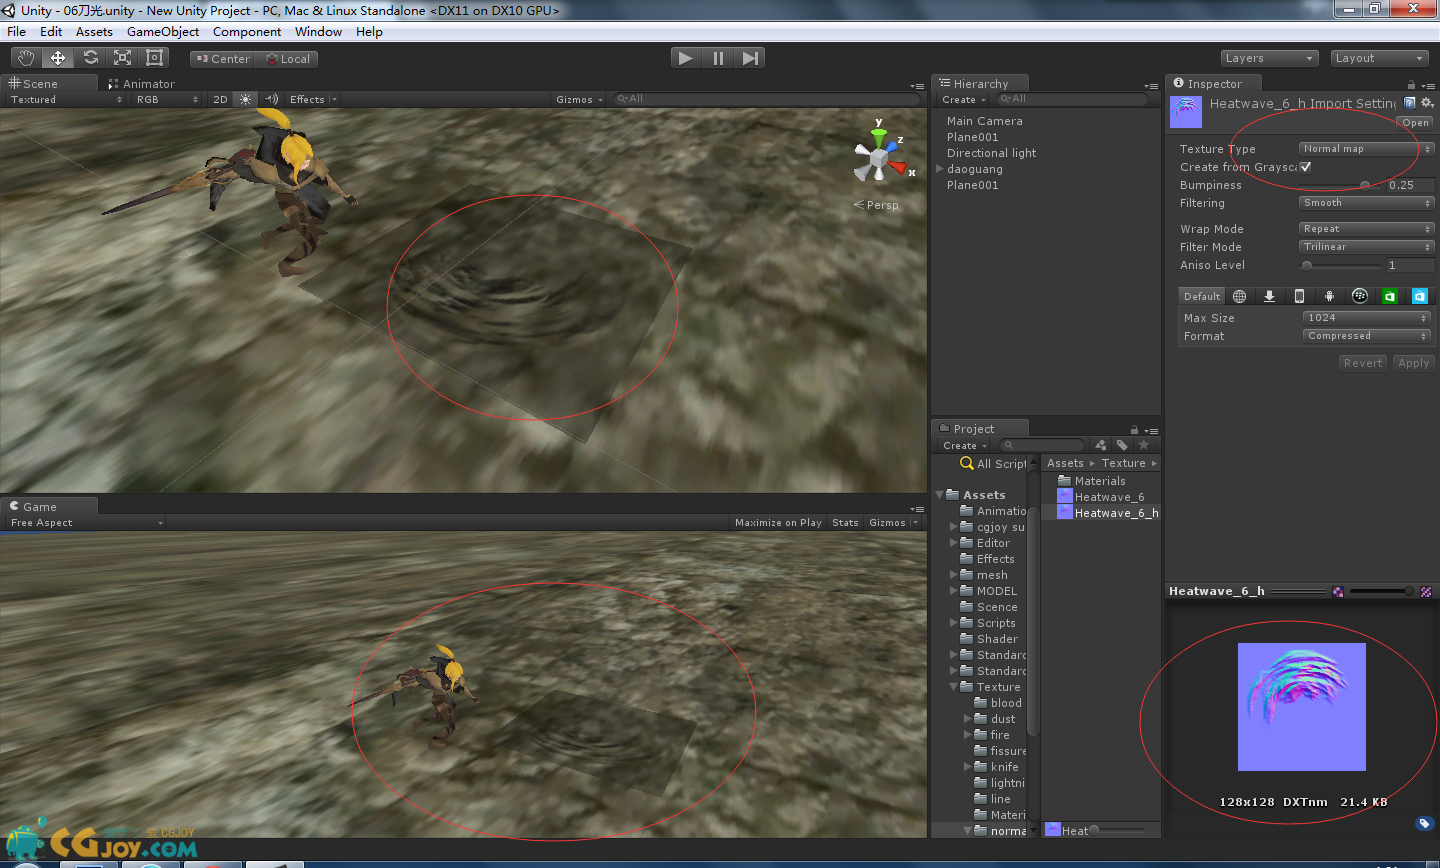
Task: Save project search star icon
Action: [1144, 445]
